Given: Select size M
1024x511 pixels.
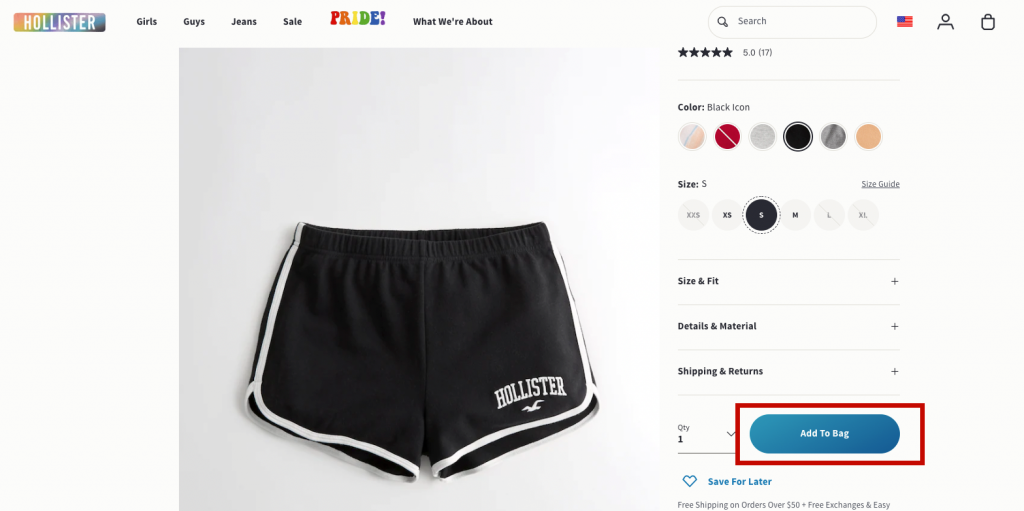Looking at the screenshot, I should point(795,215).
